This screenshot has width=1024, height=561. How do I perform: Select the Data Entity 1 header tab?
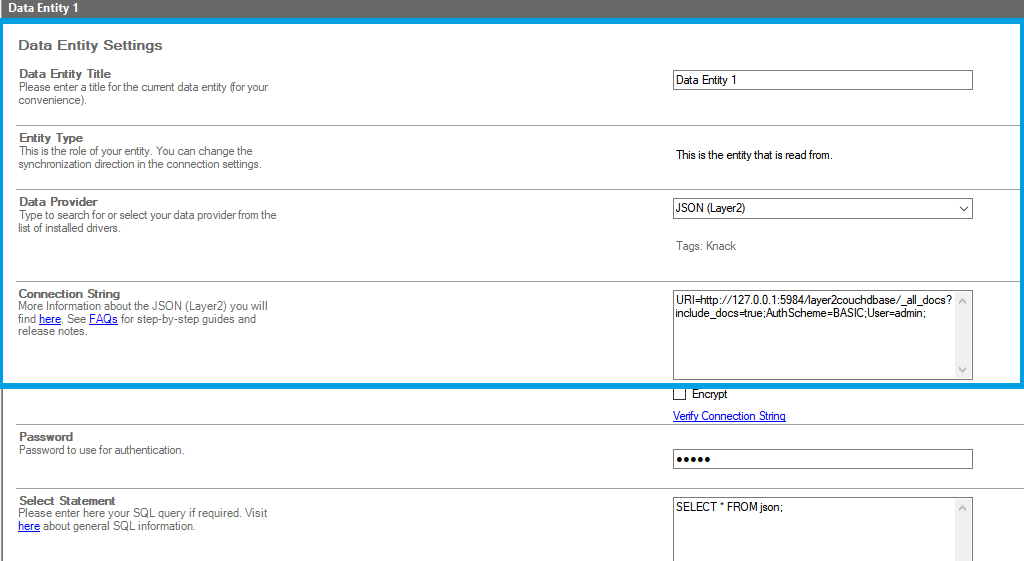43,8
